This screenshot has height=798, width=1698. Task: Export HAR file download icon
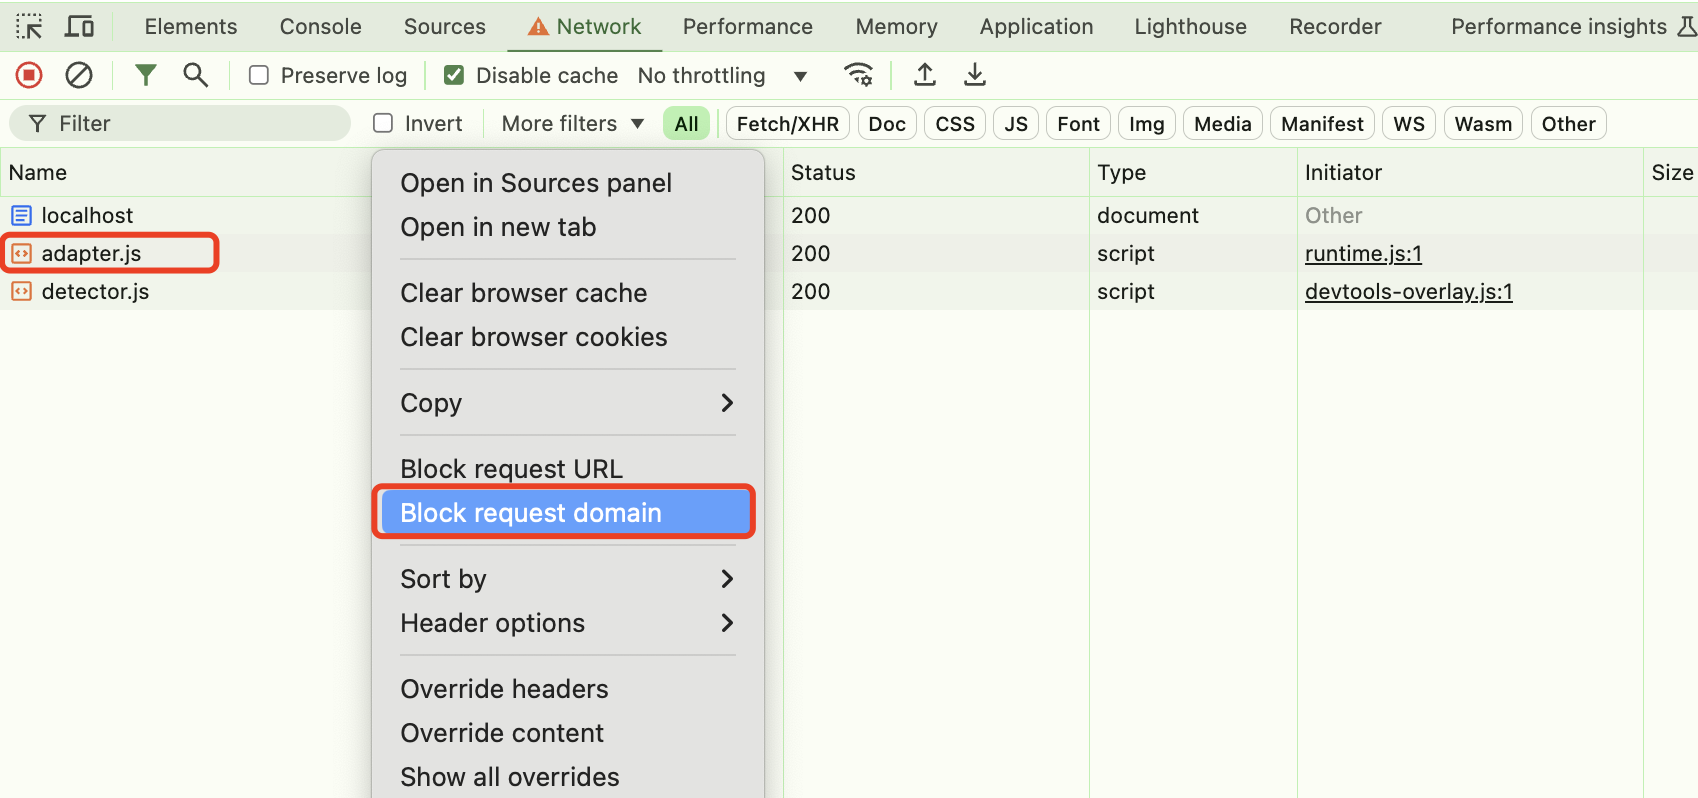pos(975,75)
